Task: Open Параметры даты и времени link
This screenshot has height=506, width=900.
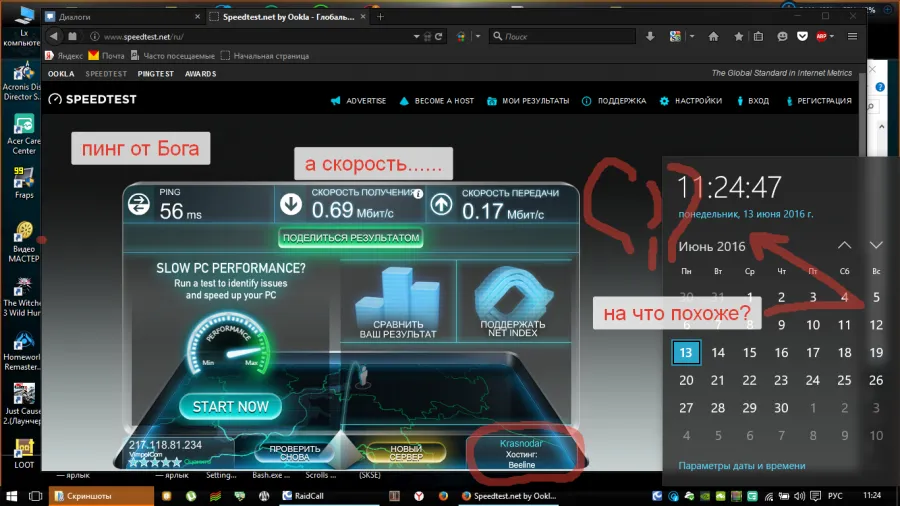Action: 742,465
